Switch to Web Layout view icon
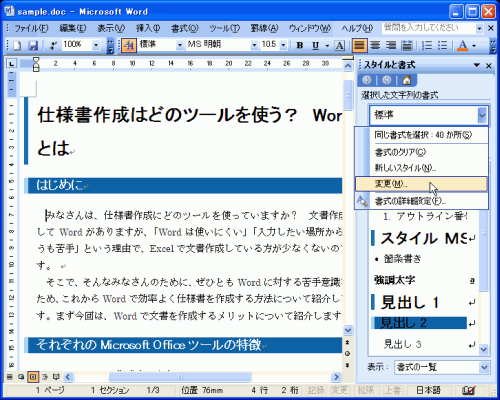The image size is (500, 400). pos(21,377)
